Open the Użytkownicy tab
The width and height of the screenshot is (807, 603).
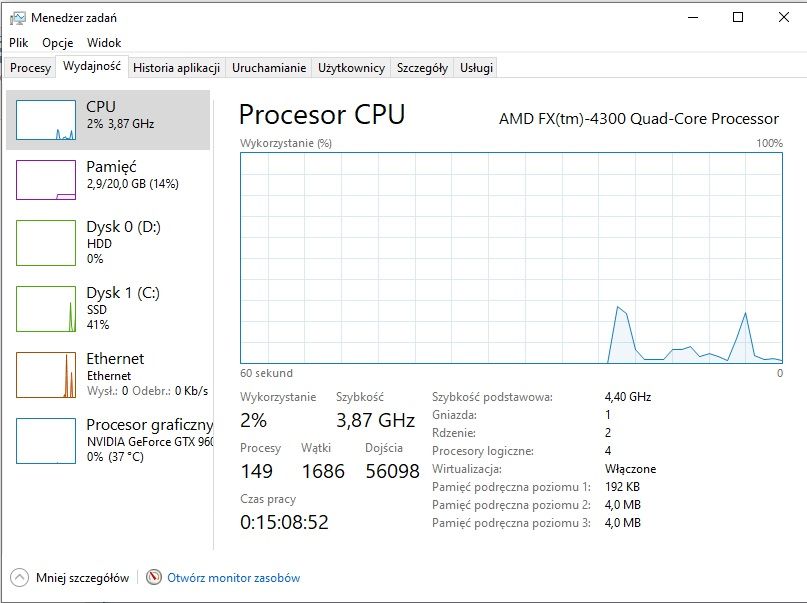pyautogui.click(x=351, y=68)
